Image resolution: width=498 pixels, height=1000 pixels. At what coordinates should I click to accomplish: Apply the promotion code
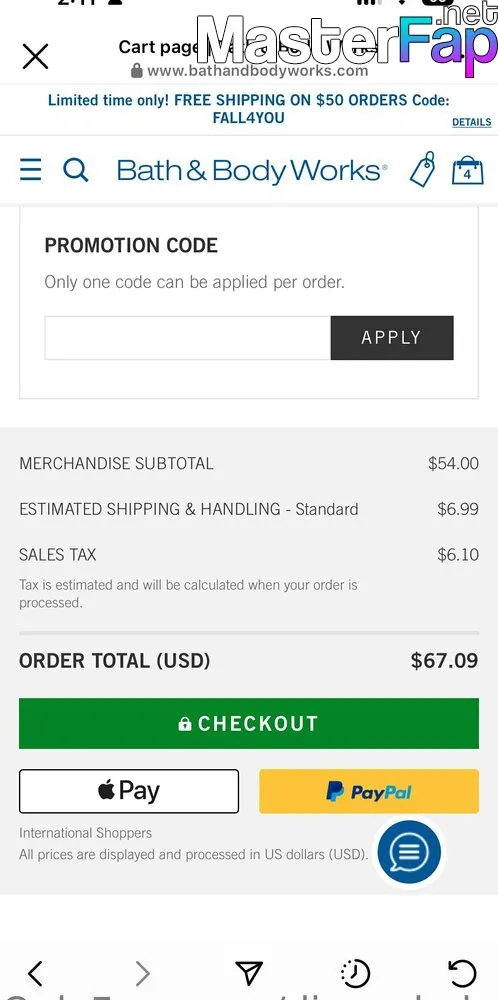(x=392, y=337)
